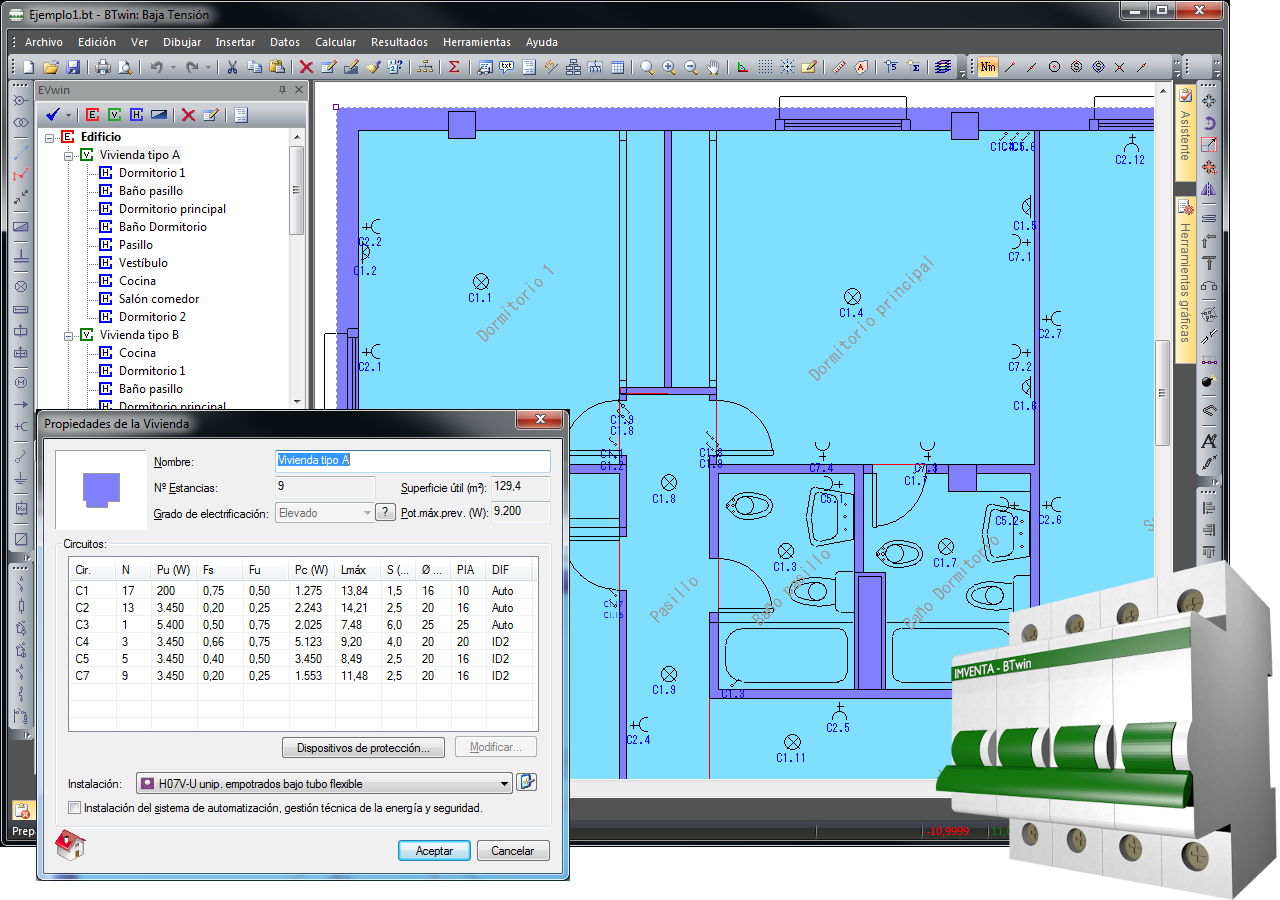Close the EVwin panel with its X

coord(298,89)
